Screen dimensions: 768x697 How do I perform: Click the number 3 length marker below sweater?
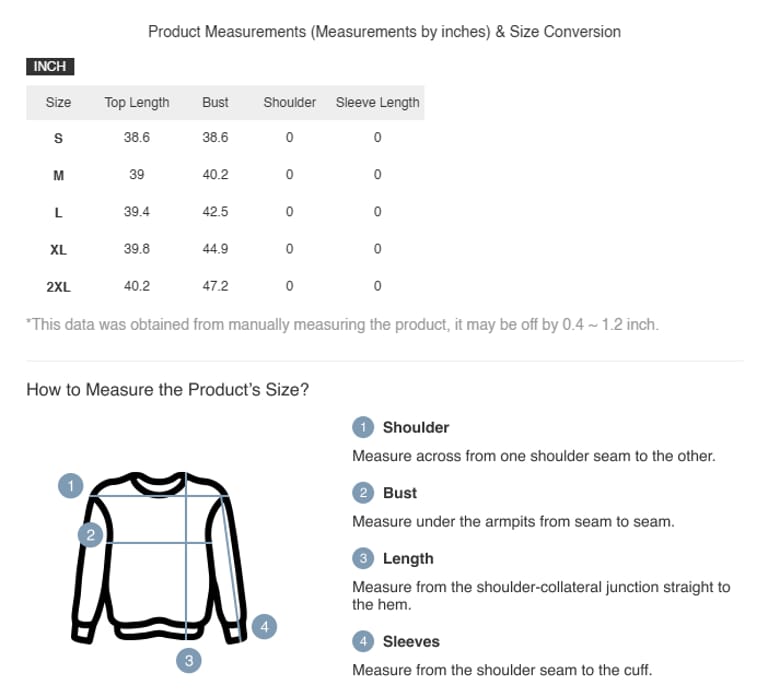189,660
